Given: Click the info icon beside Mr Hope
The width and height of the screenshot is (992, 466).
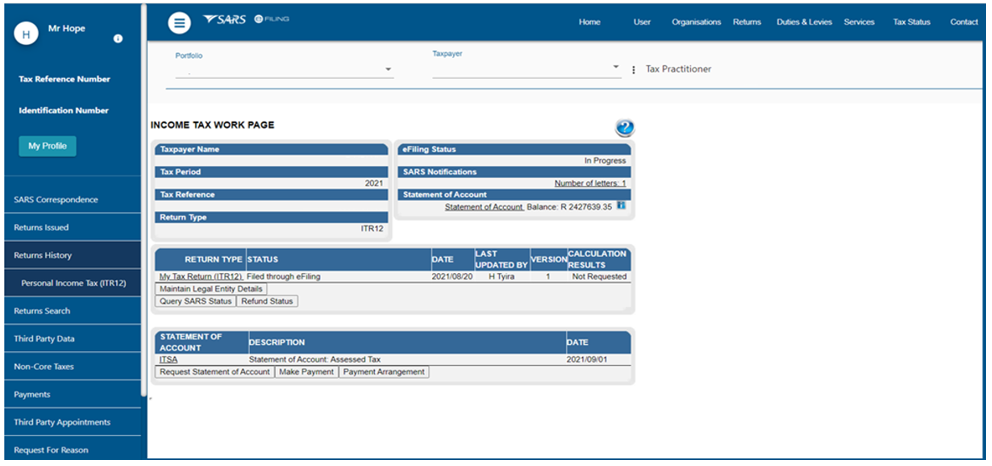Looking at the screenshot, I should pos(118,39).
